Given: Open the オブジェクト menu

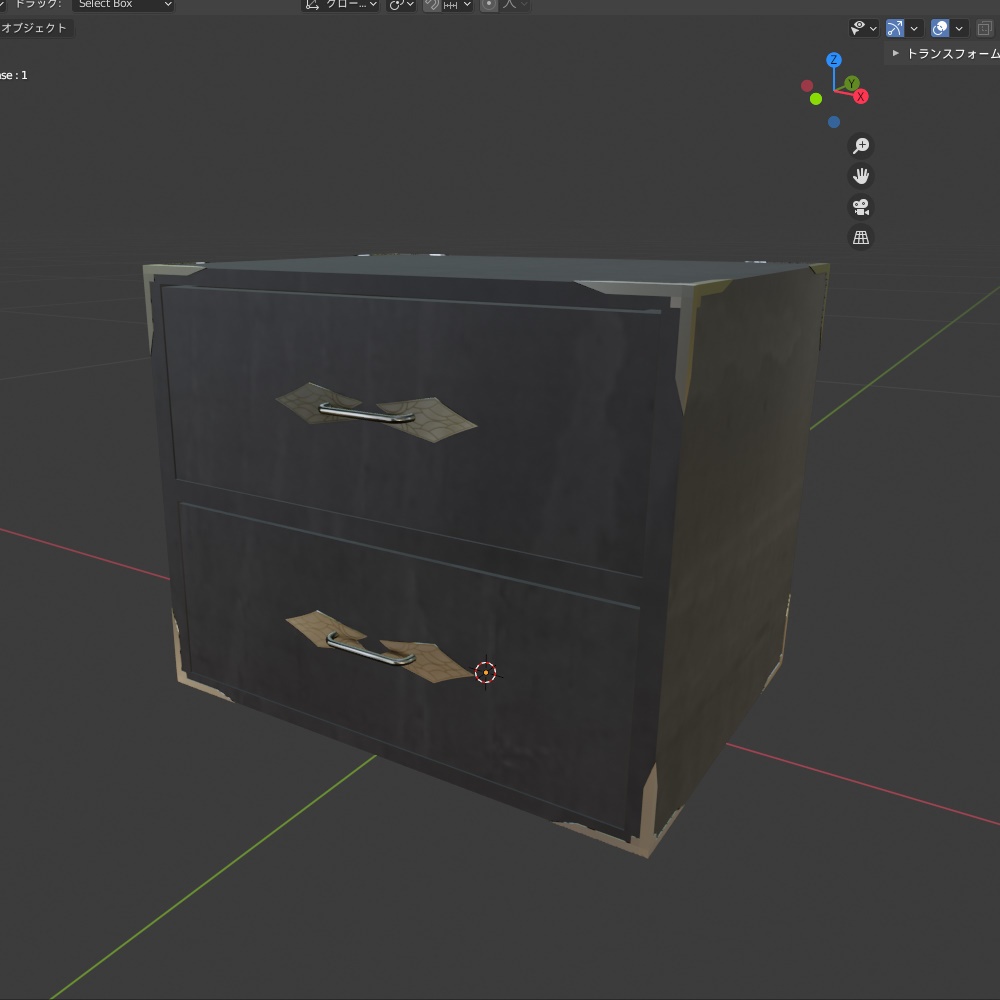Looking at the screenshot, I should (37, 28).
